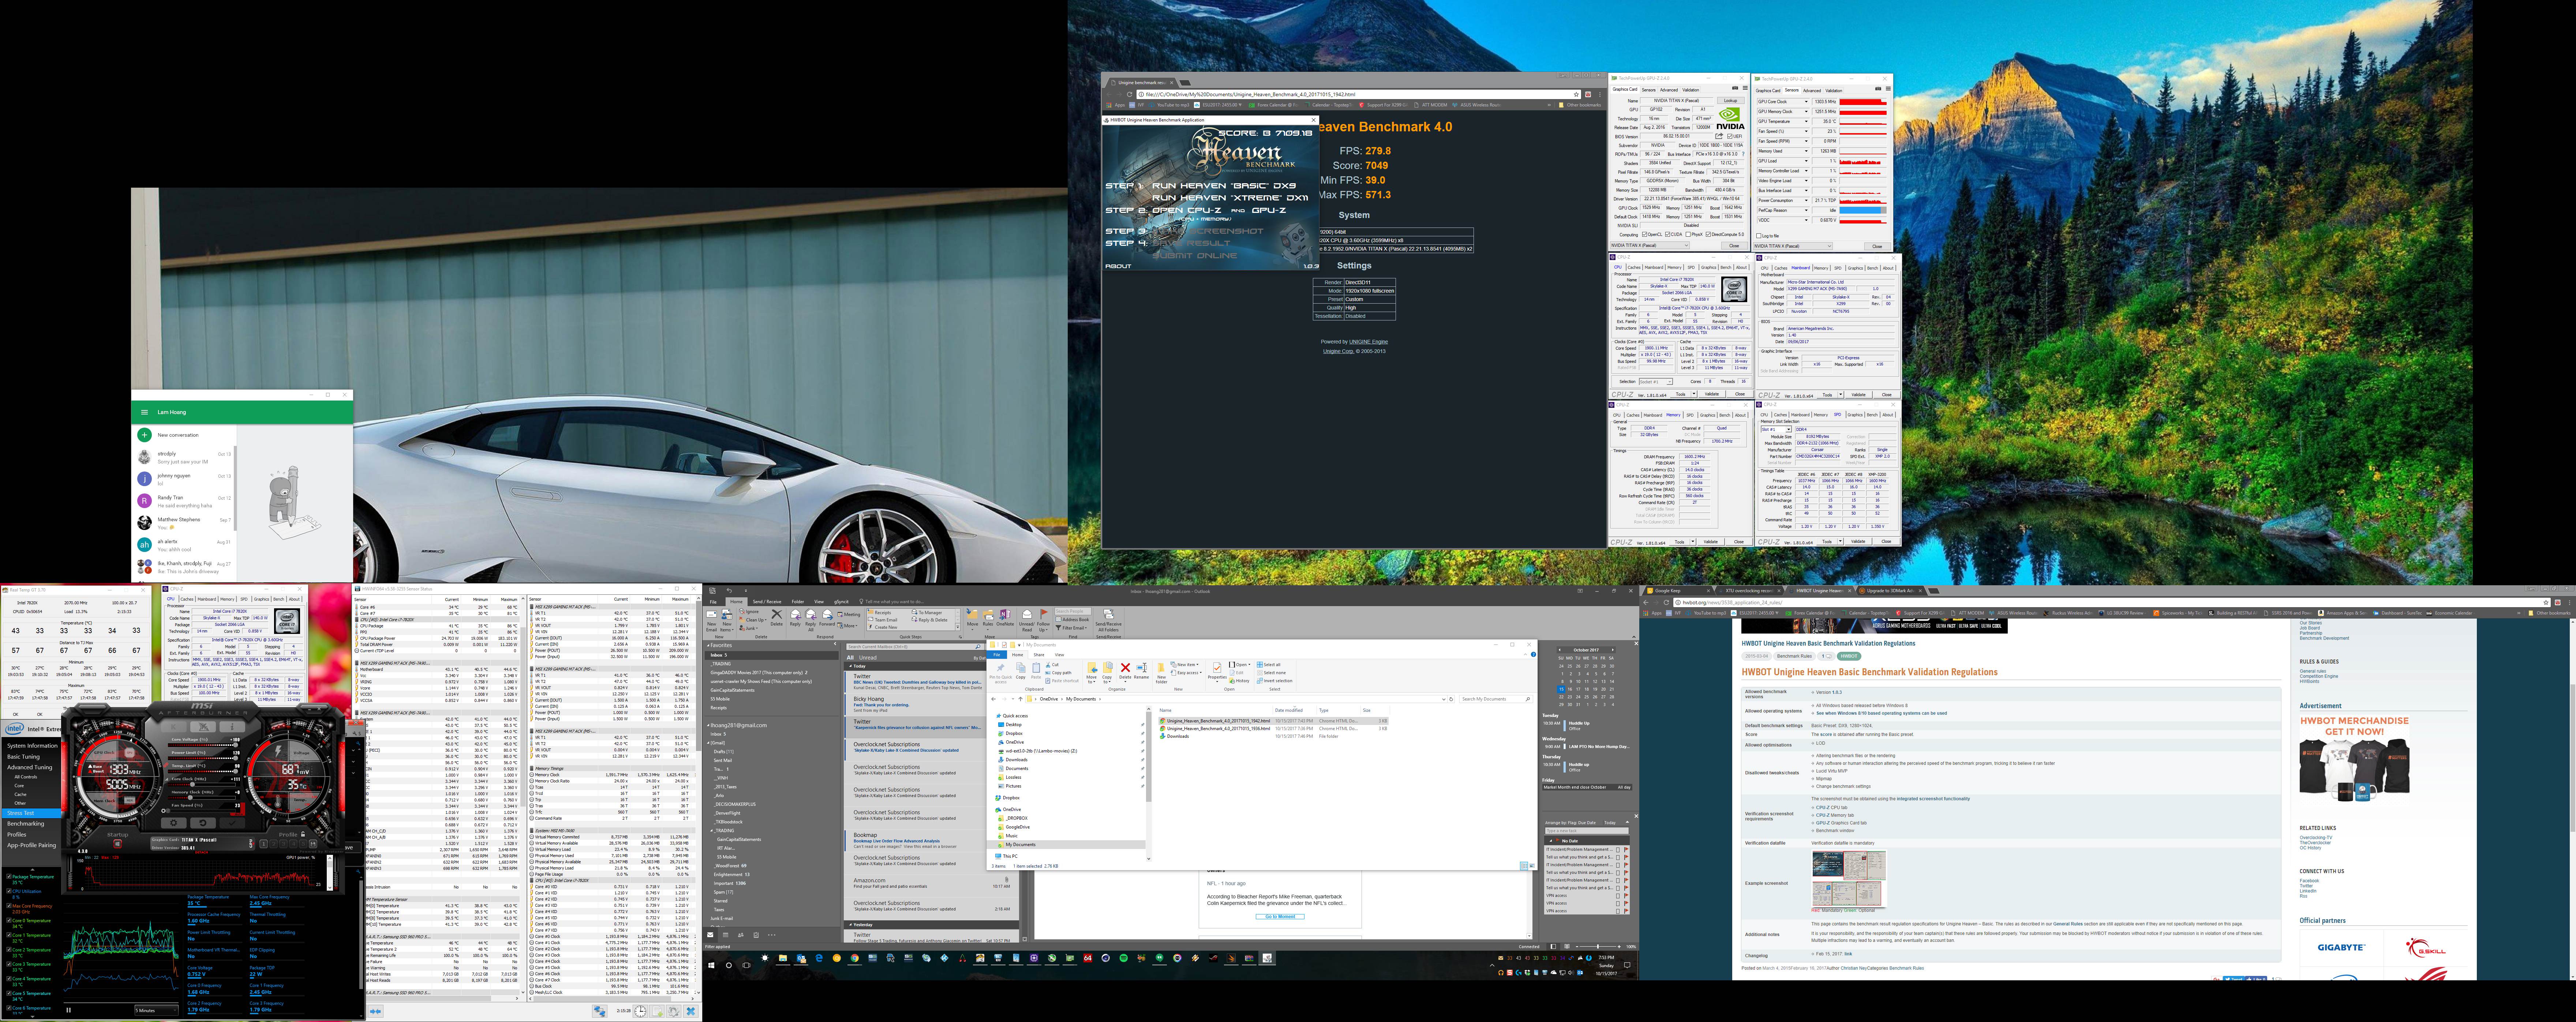Toggle Afterburner Startup Windows icon
The width and height of the screenshot is (2576, 1022).
pyautogui.click(x=118, y=844)
